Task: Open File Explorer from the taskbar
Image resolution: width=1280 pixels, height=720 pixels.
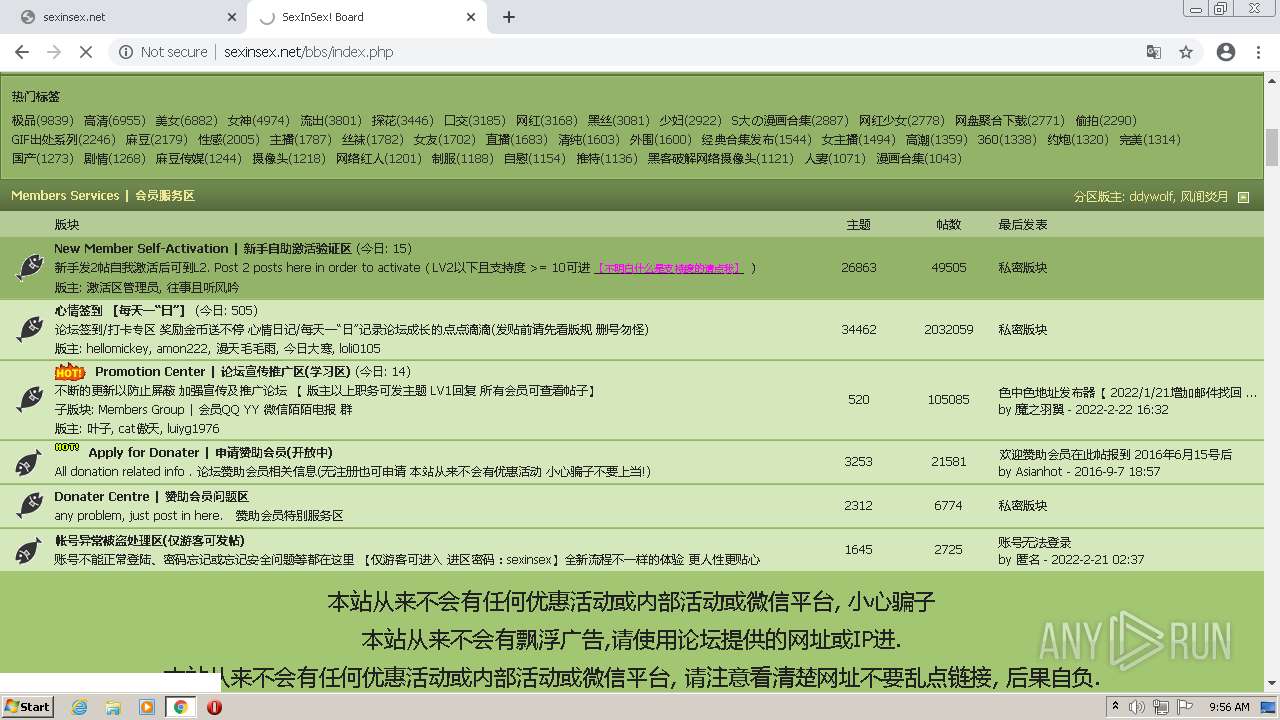Action: [x=113, y=707]
